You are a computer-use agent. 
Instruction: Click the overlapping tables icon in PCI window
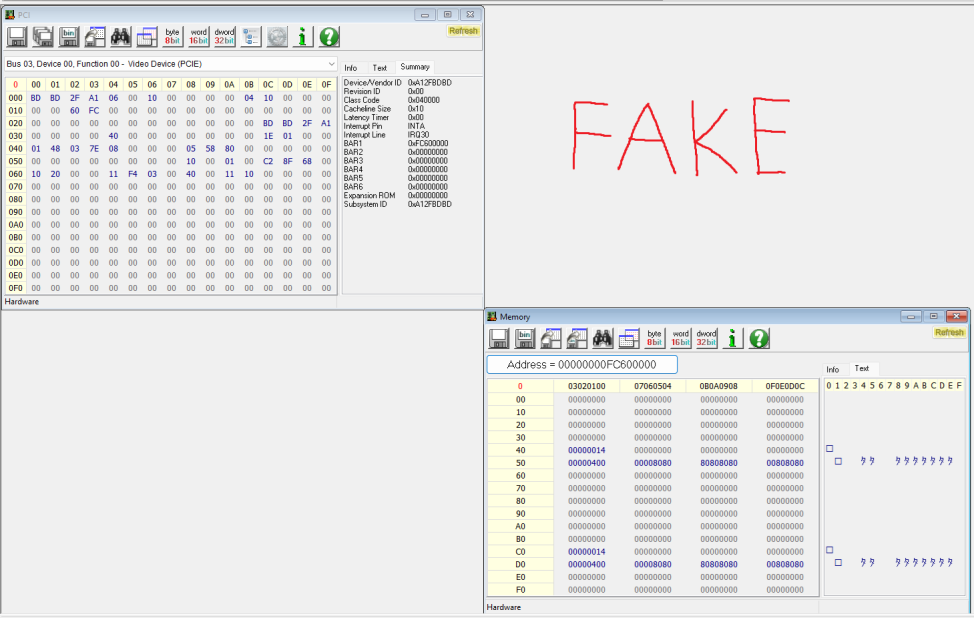[147, 37]
